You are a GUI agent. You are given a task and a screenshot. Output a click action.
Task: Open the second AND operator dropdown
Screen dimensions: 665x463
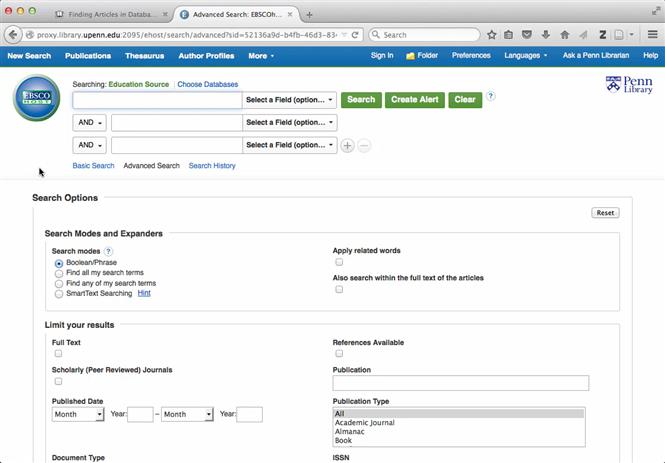89,145
